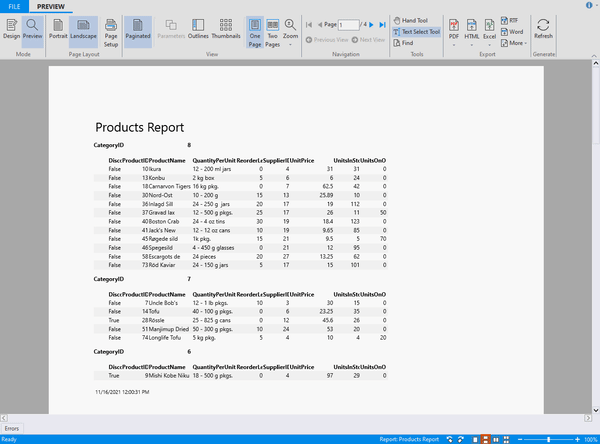Open the Find tool
The width and height of the screenshot is (600, 444).
pyautogui.click(x=405, y=43)
